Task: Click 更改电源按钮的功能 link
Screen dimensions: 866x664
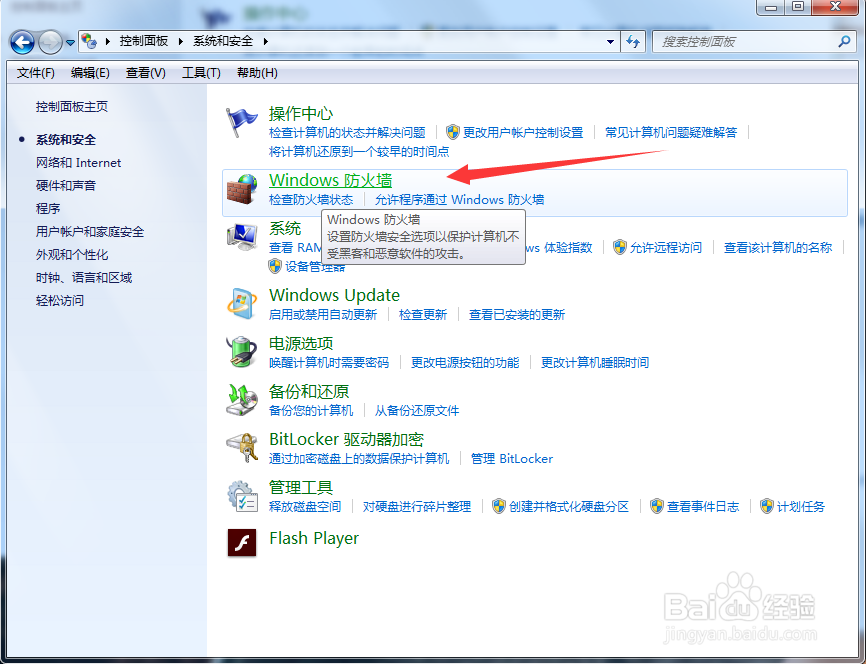Action: click(465, 363)
